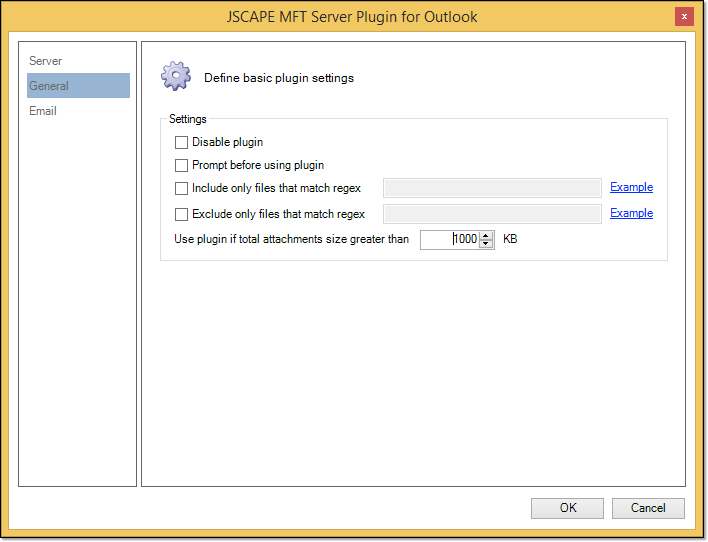Confirm settings with OK button
The height and width of the screenshot is (542, 708).
coord(567,508)
